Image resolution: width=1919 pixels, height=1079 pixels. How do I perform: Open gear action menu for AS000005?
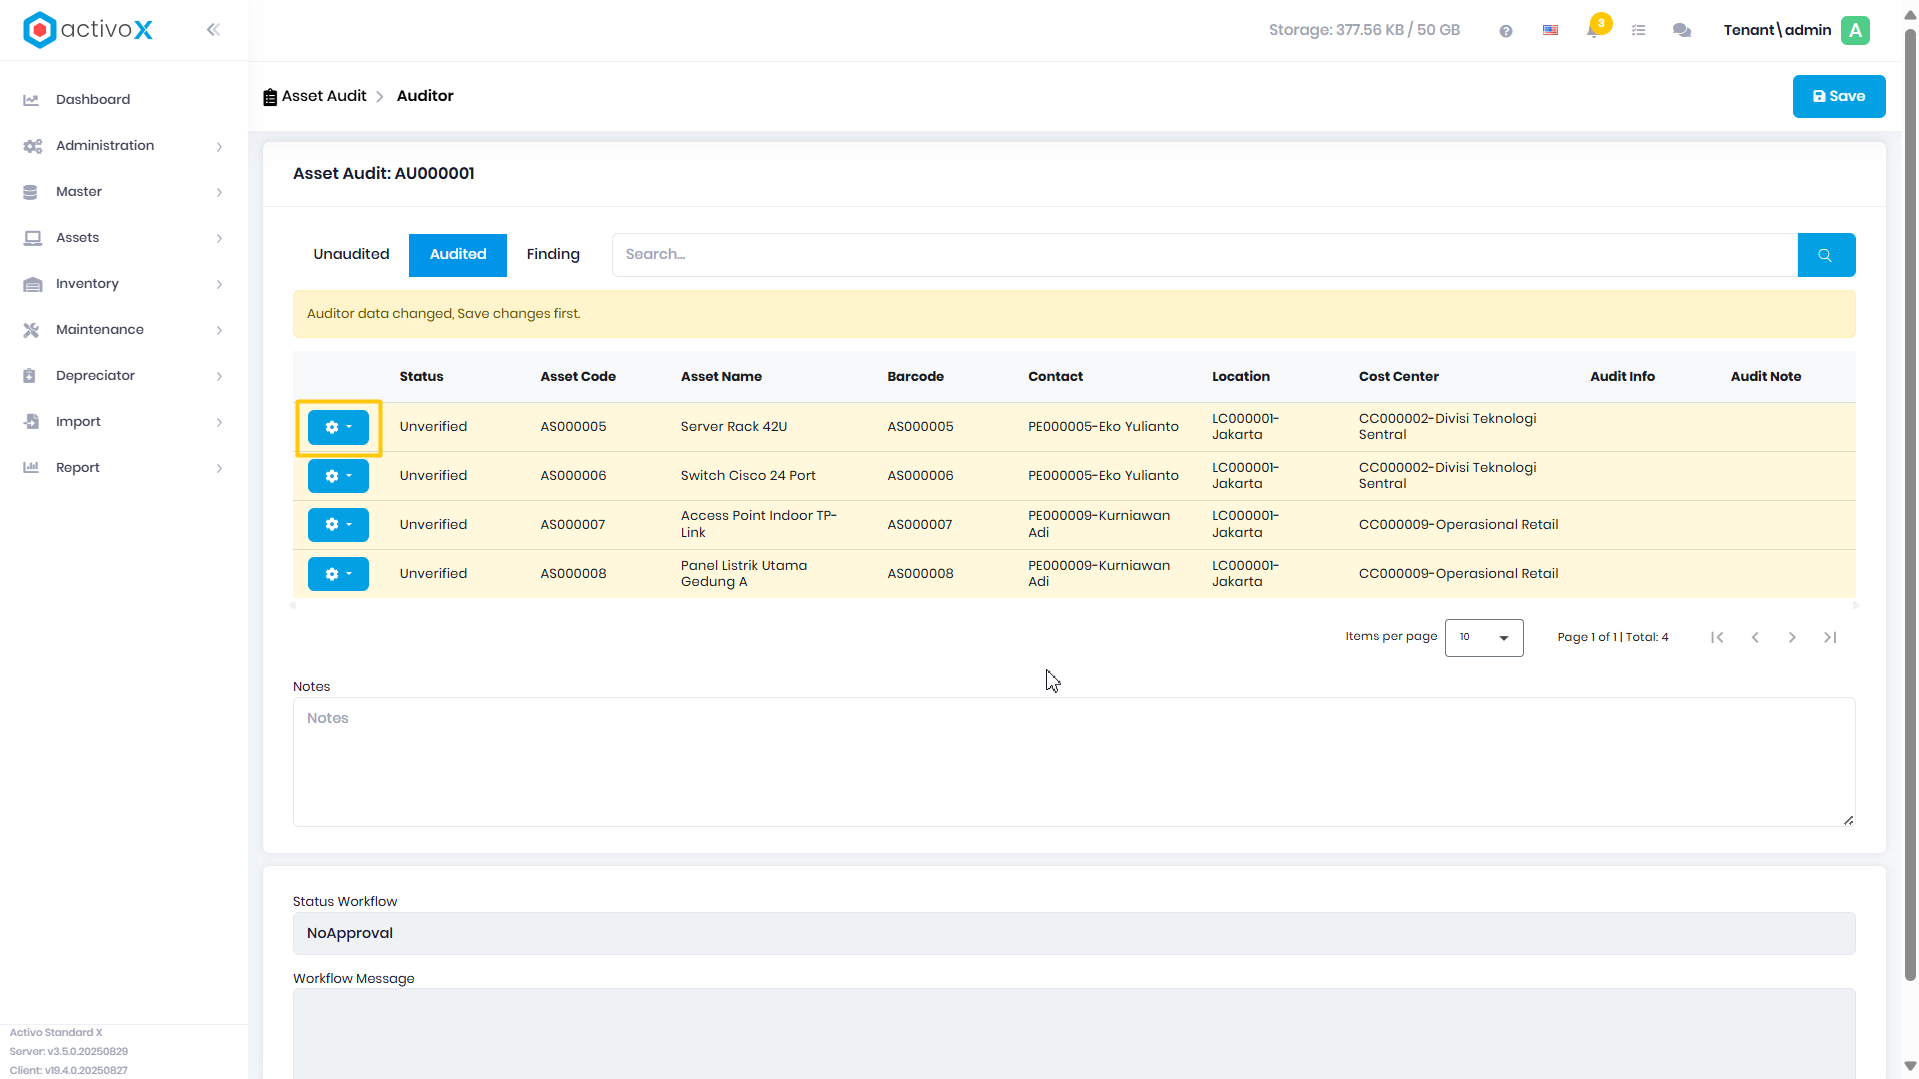[x=338, y=427]
